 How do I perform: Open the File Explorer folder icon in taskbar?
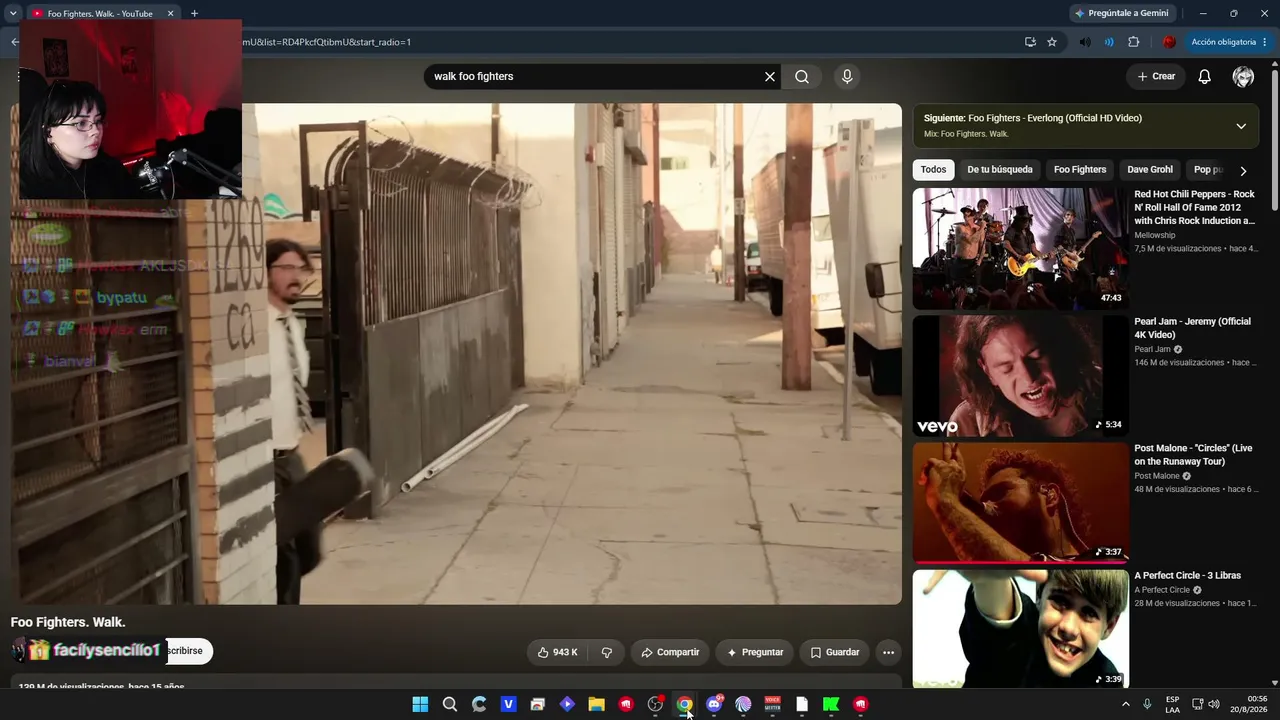tap(596, 705)
